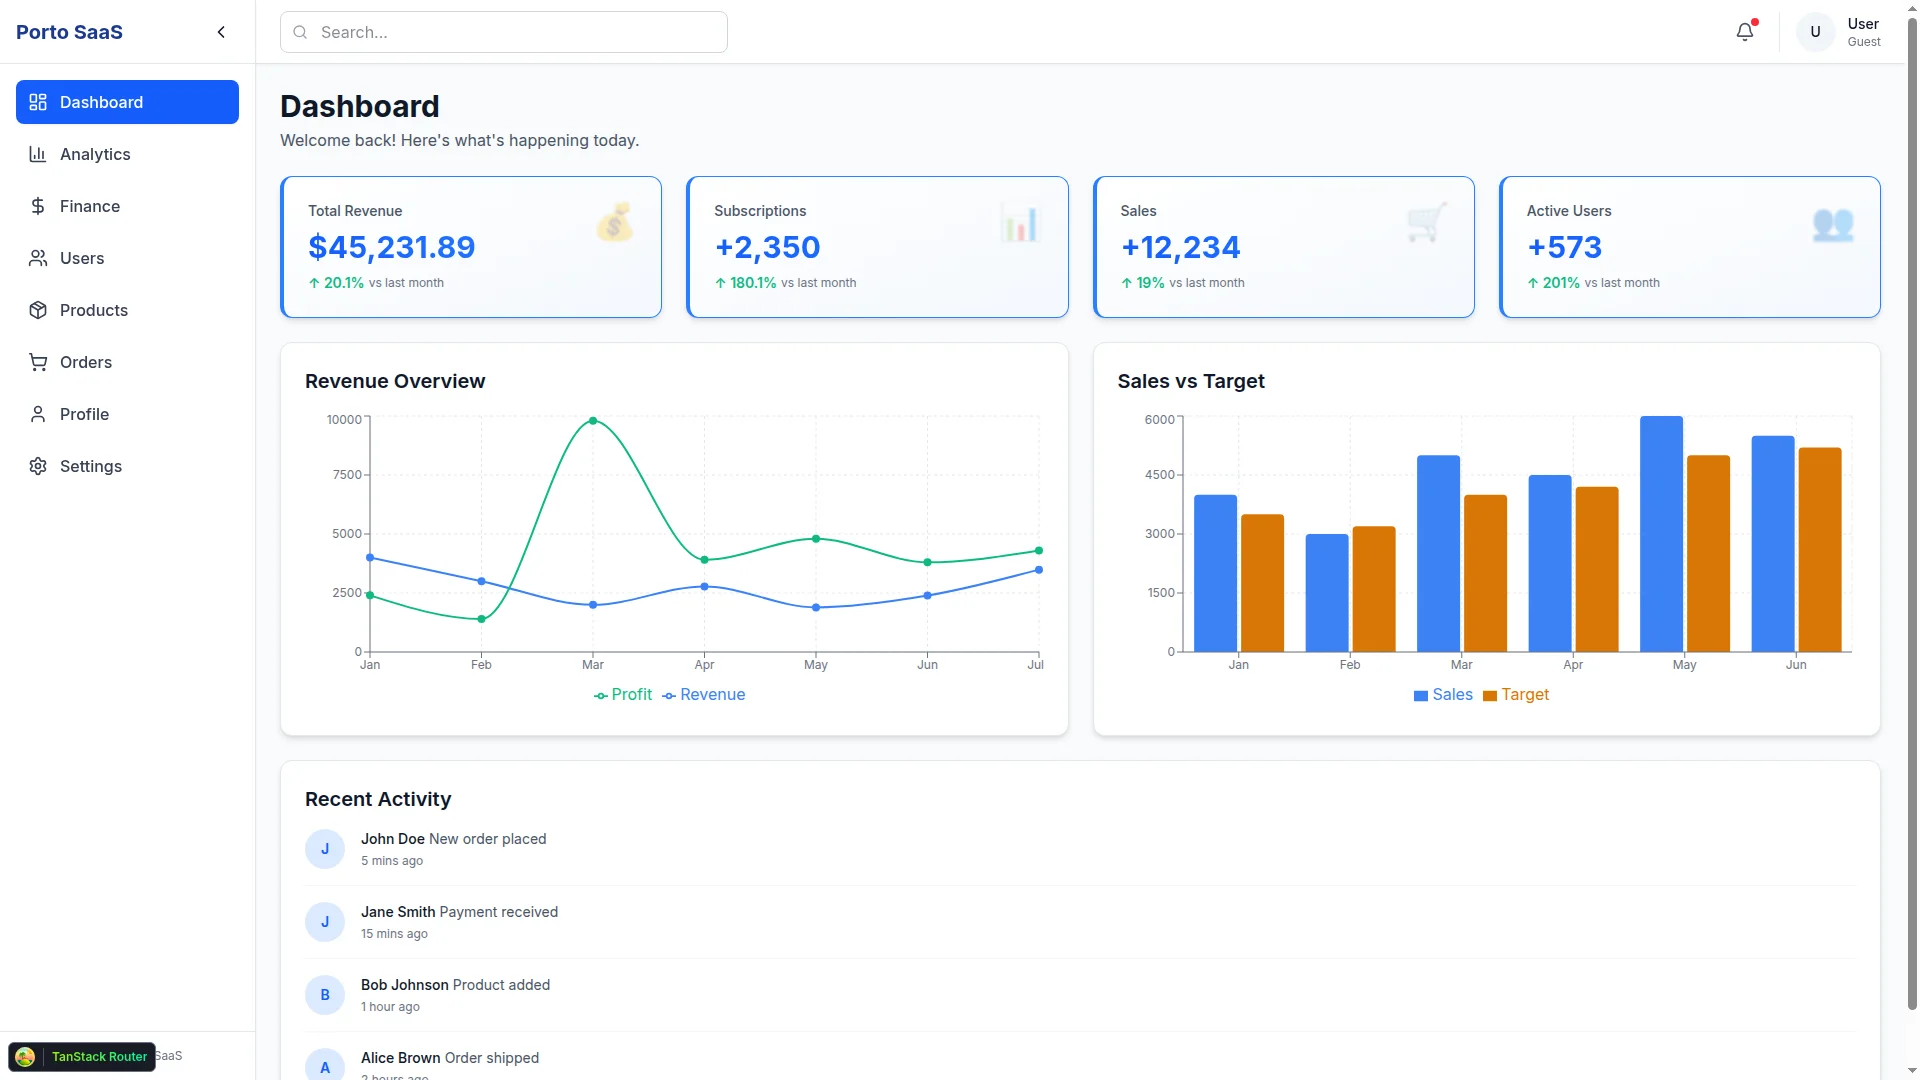Click the "Recent Activity" heading

pyautogui.click(x=378, y=799)
